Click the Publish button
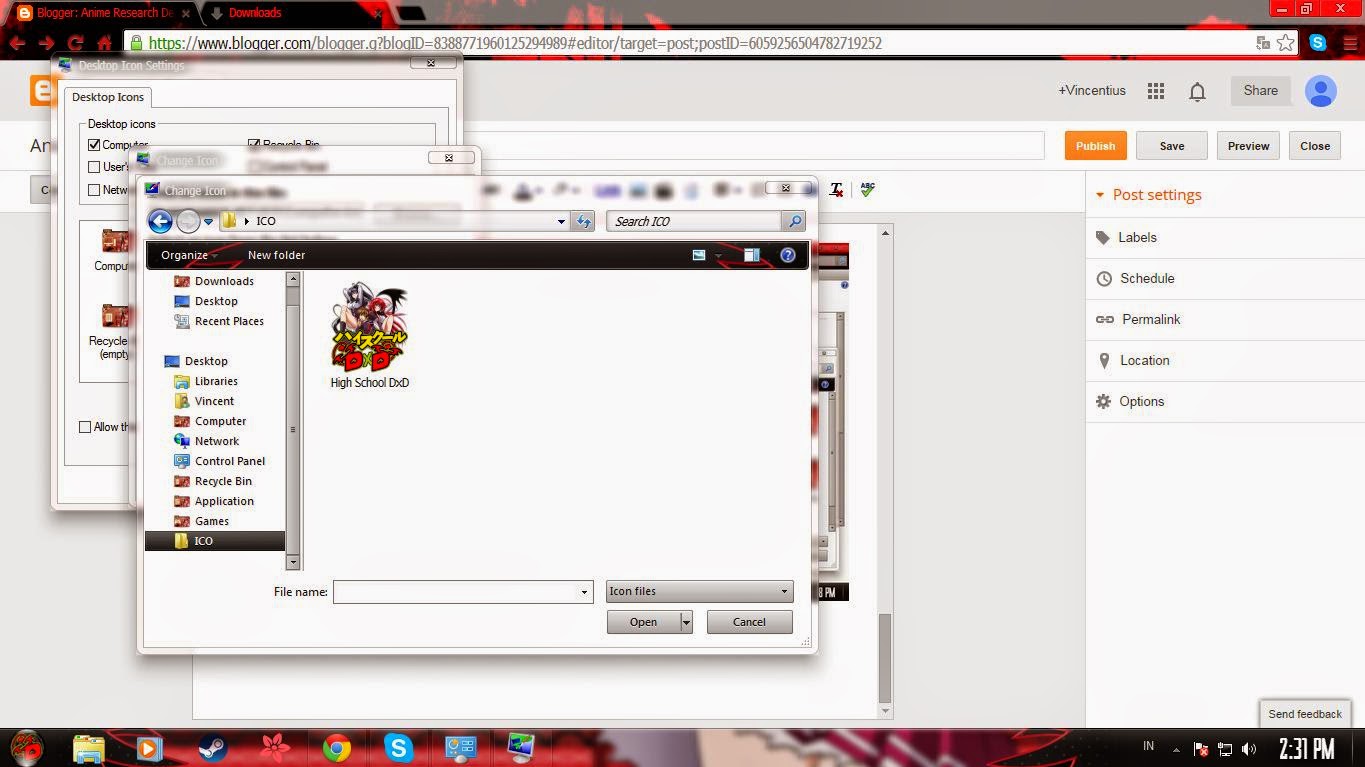The width and height of the screenshot is (1365, 767). [1095, 146]
